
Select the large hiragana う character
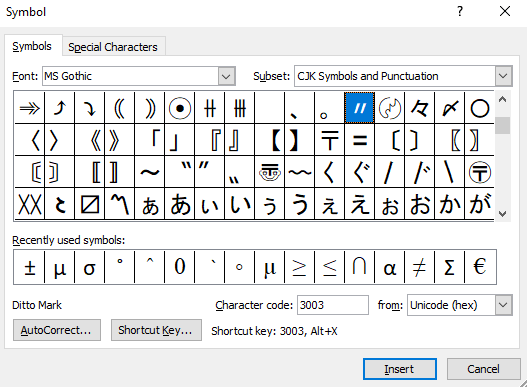pyautogui.click(x=299, y=204)
